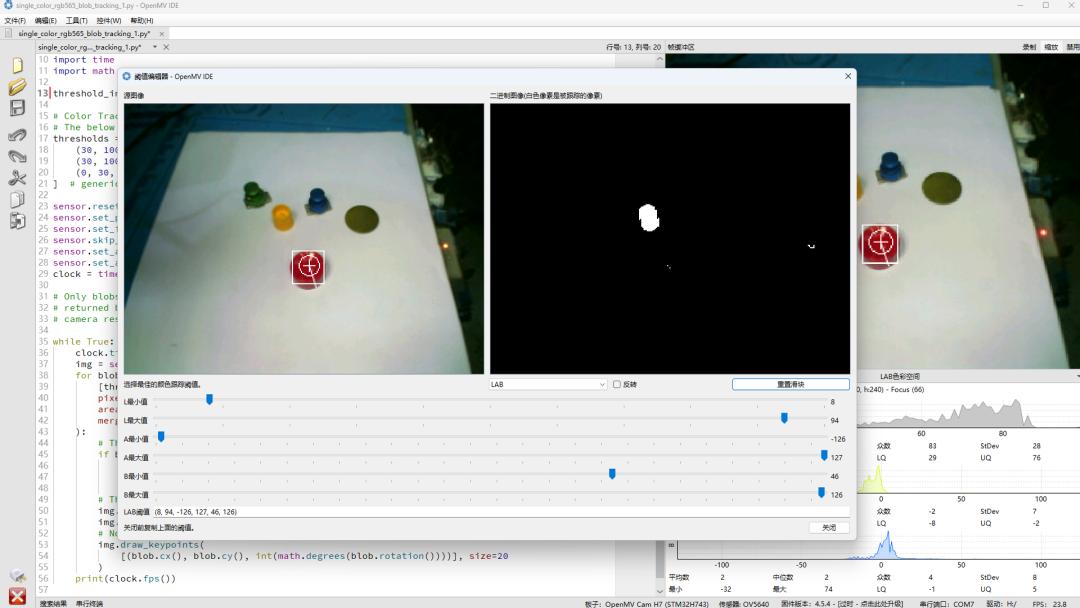The width and height of the screenshot is (1080, 608).
Task: Open the 工具(T) menu
Action: pyautogui.click(x=77, y=20)
